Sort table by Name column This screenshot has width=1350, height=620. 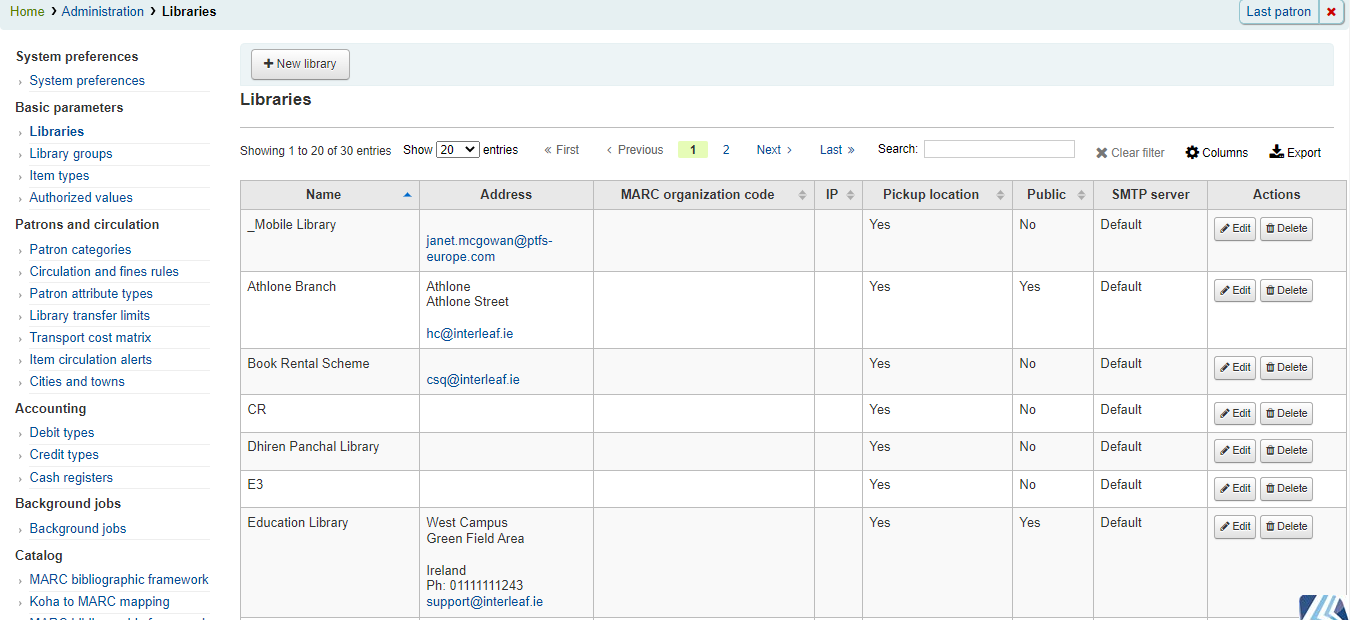click(330, 195)
